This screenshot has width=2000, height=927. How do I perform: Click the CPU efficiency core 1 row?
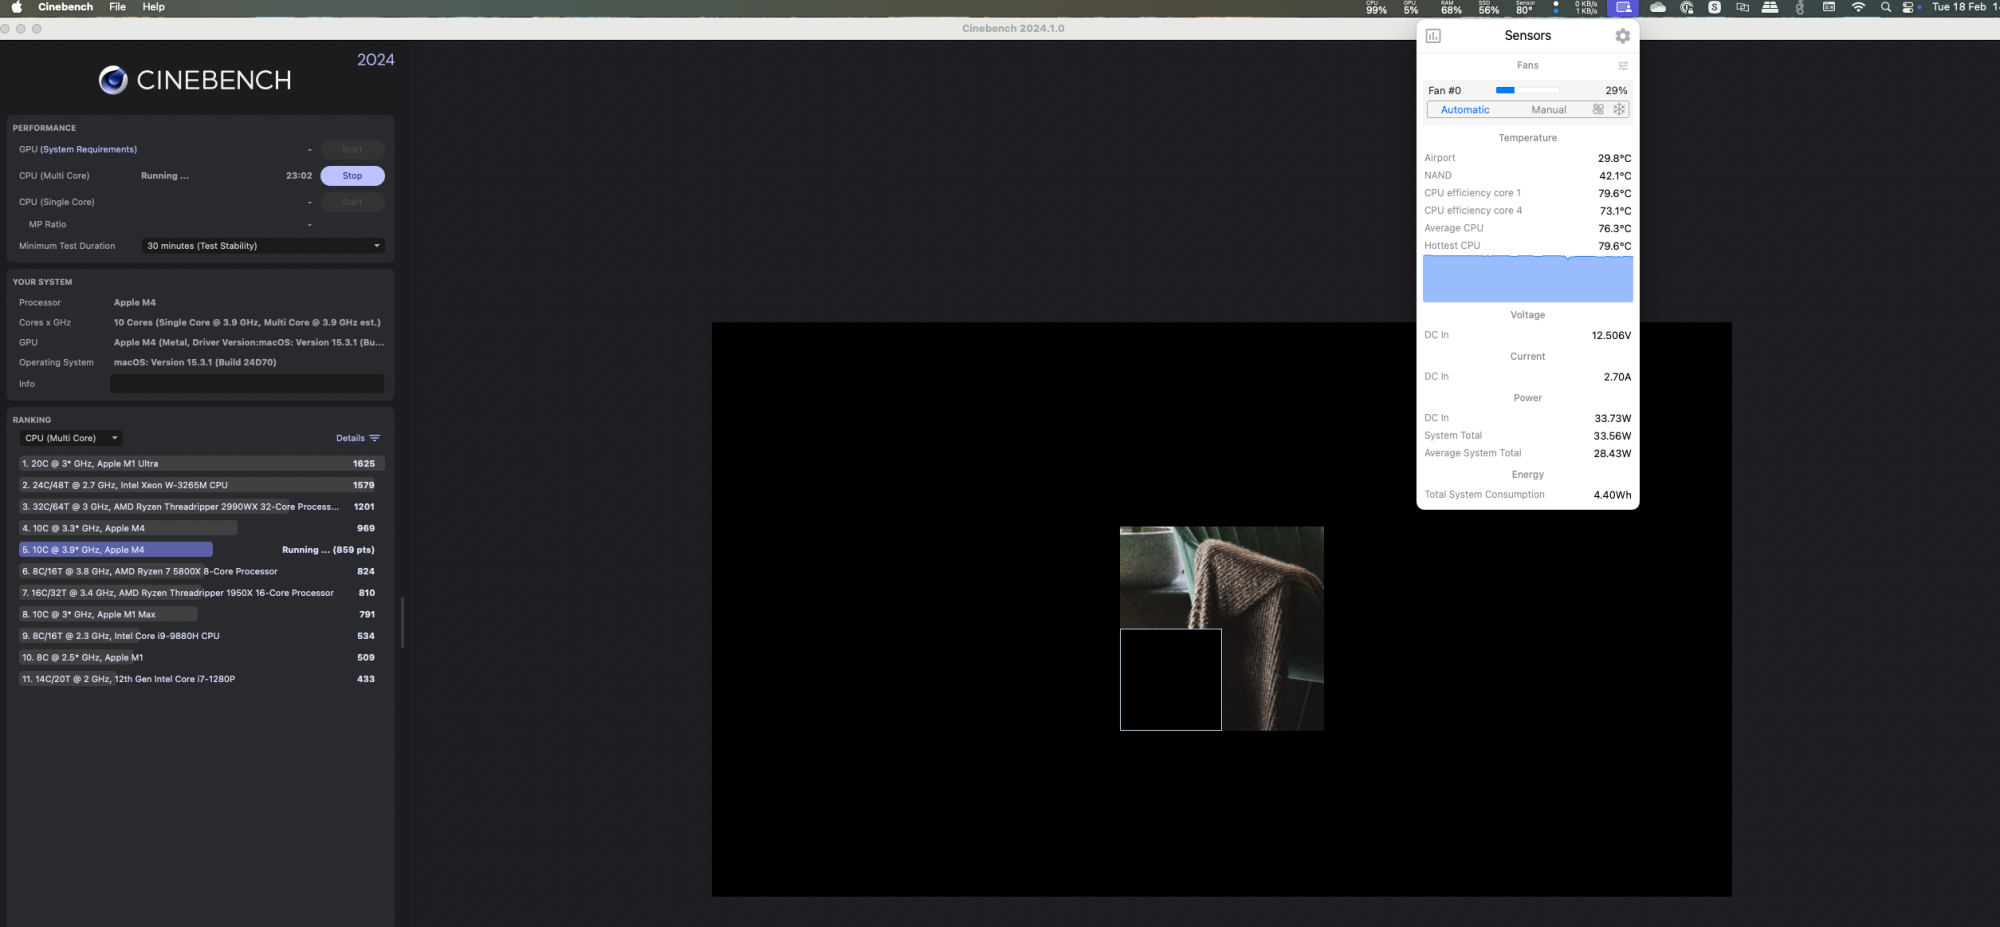tap(1528, 193)
